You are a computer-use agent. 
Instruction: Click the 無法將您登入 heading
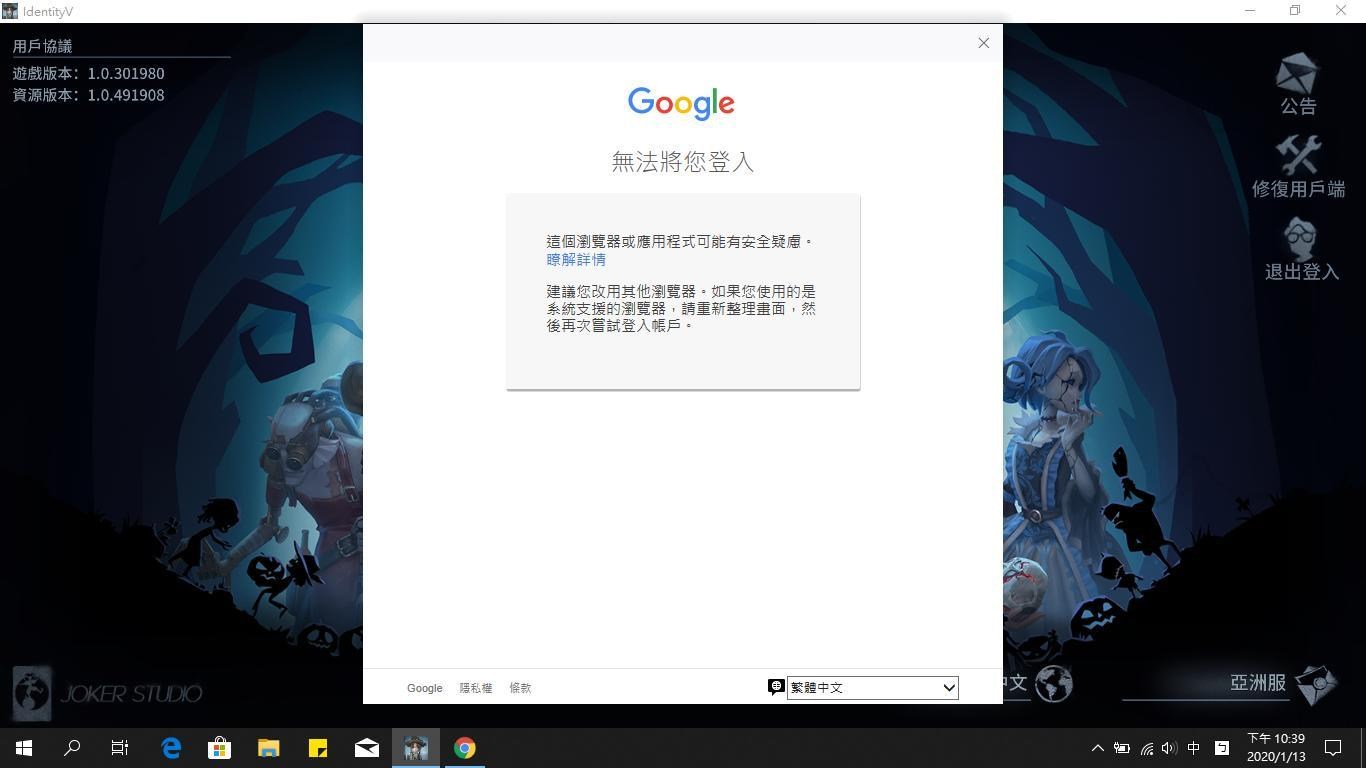(x=683, y=162)
